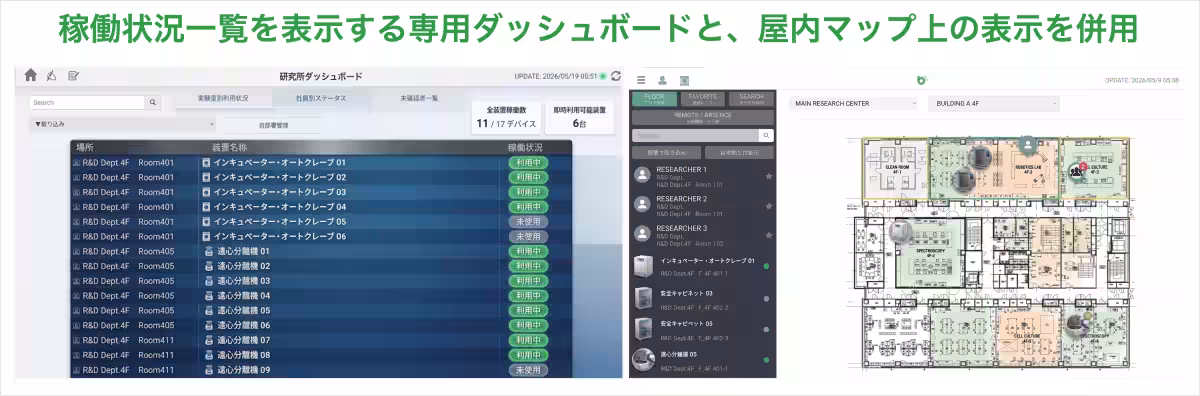This screenshot has height=396, width=1200.
Task: Focus the sidebar search input field
Action: click(x=696, y=134)
